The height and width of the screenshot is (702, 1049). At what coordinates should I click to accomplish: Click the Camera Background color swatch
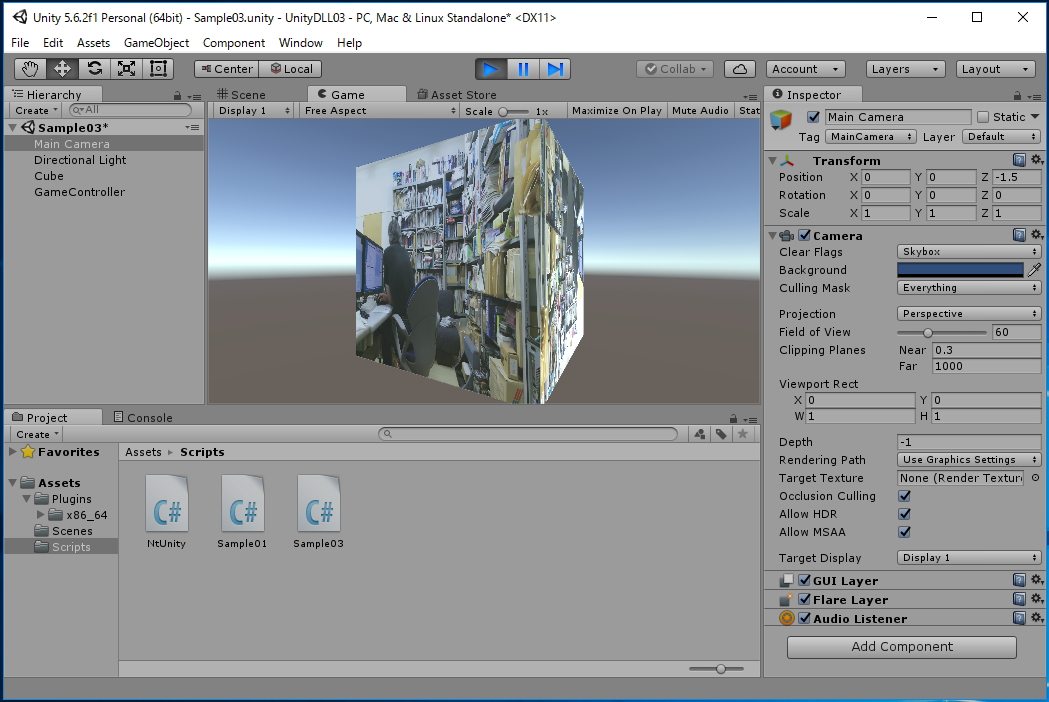[x=960, y=270]
